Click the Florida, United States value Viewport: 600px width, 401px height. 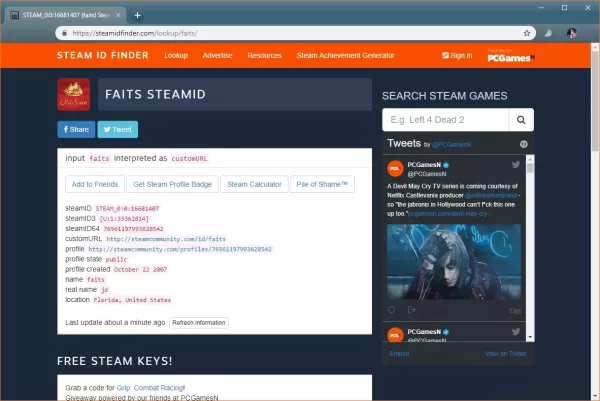pos(132,300)
